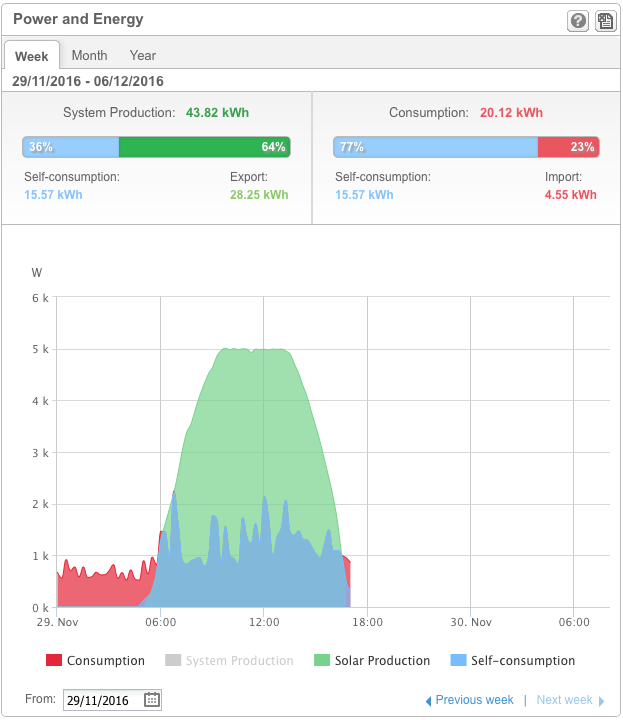Switch to the Year tab
The width and height of the screenshot is (623, 720).
coord(143,56)
